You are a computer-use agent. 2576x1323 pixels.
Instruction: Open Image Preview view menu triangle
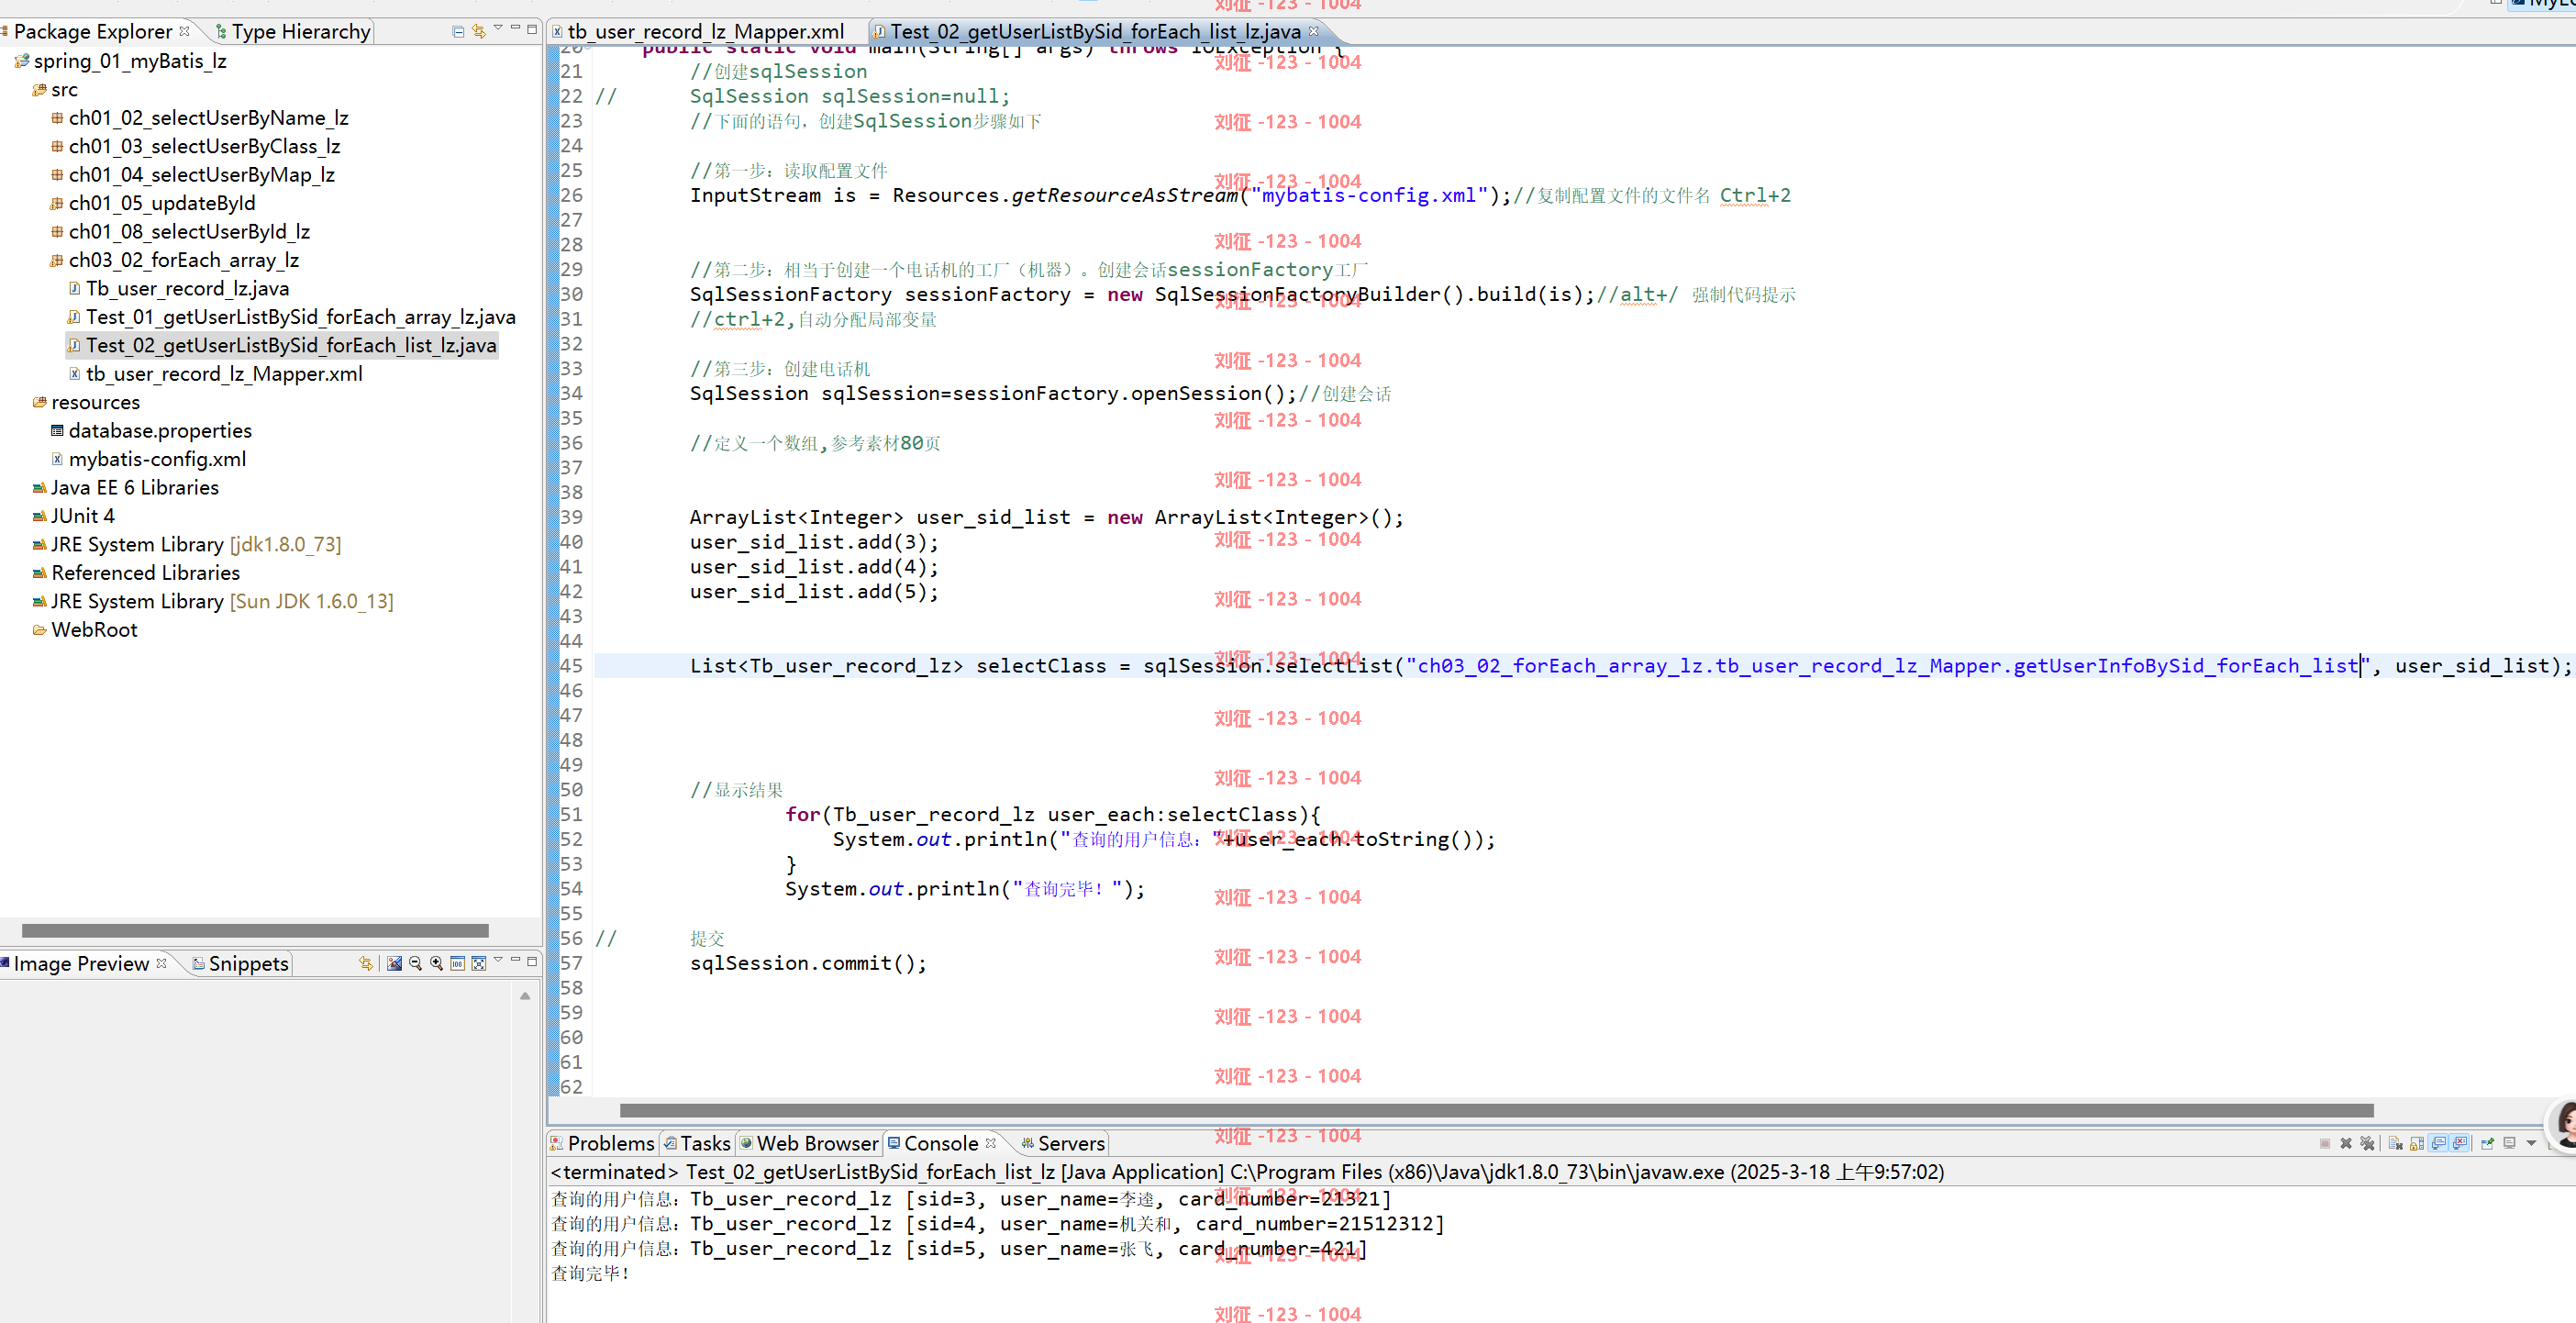pyautogui.click(x=498, y=961)
